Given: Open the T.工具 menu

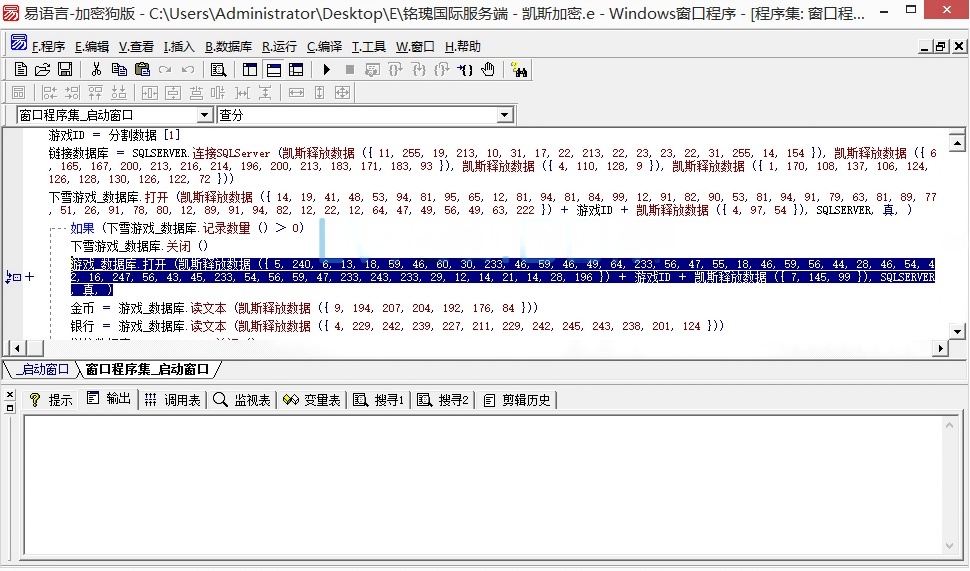Looking at the screenshot, I should click(x=369, y=46).
